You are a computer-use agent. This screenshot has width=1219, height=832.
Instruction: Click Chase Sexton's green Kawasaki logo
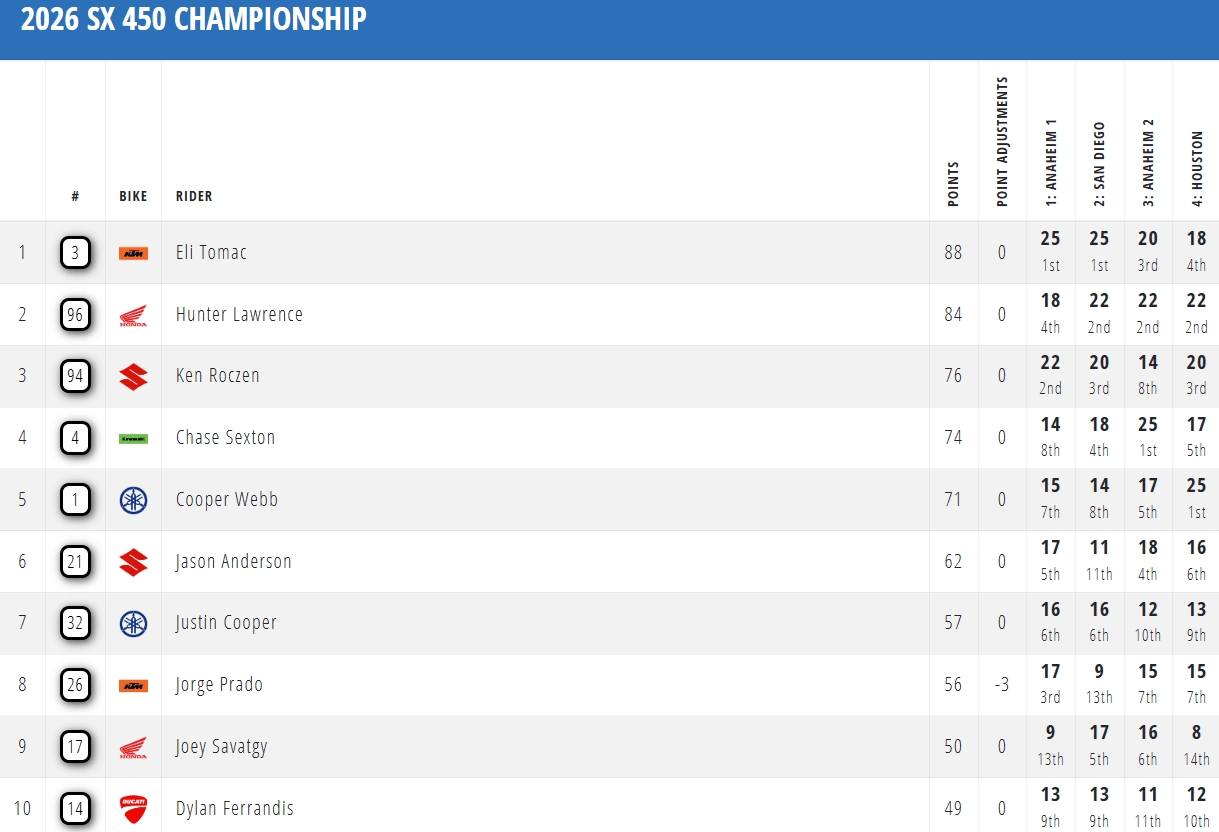click(133, 438)
